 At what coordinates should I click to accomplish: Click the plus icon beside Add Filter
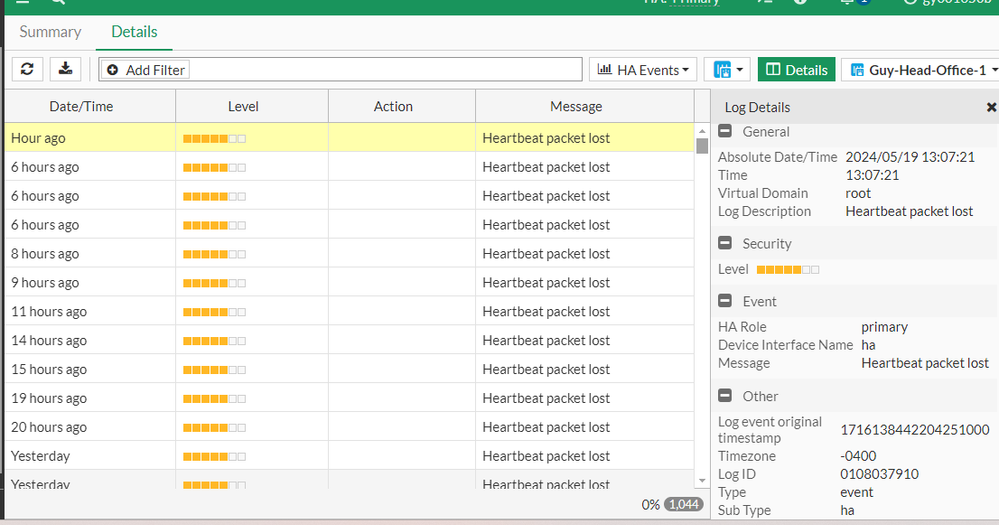112,70
